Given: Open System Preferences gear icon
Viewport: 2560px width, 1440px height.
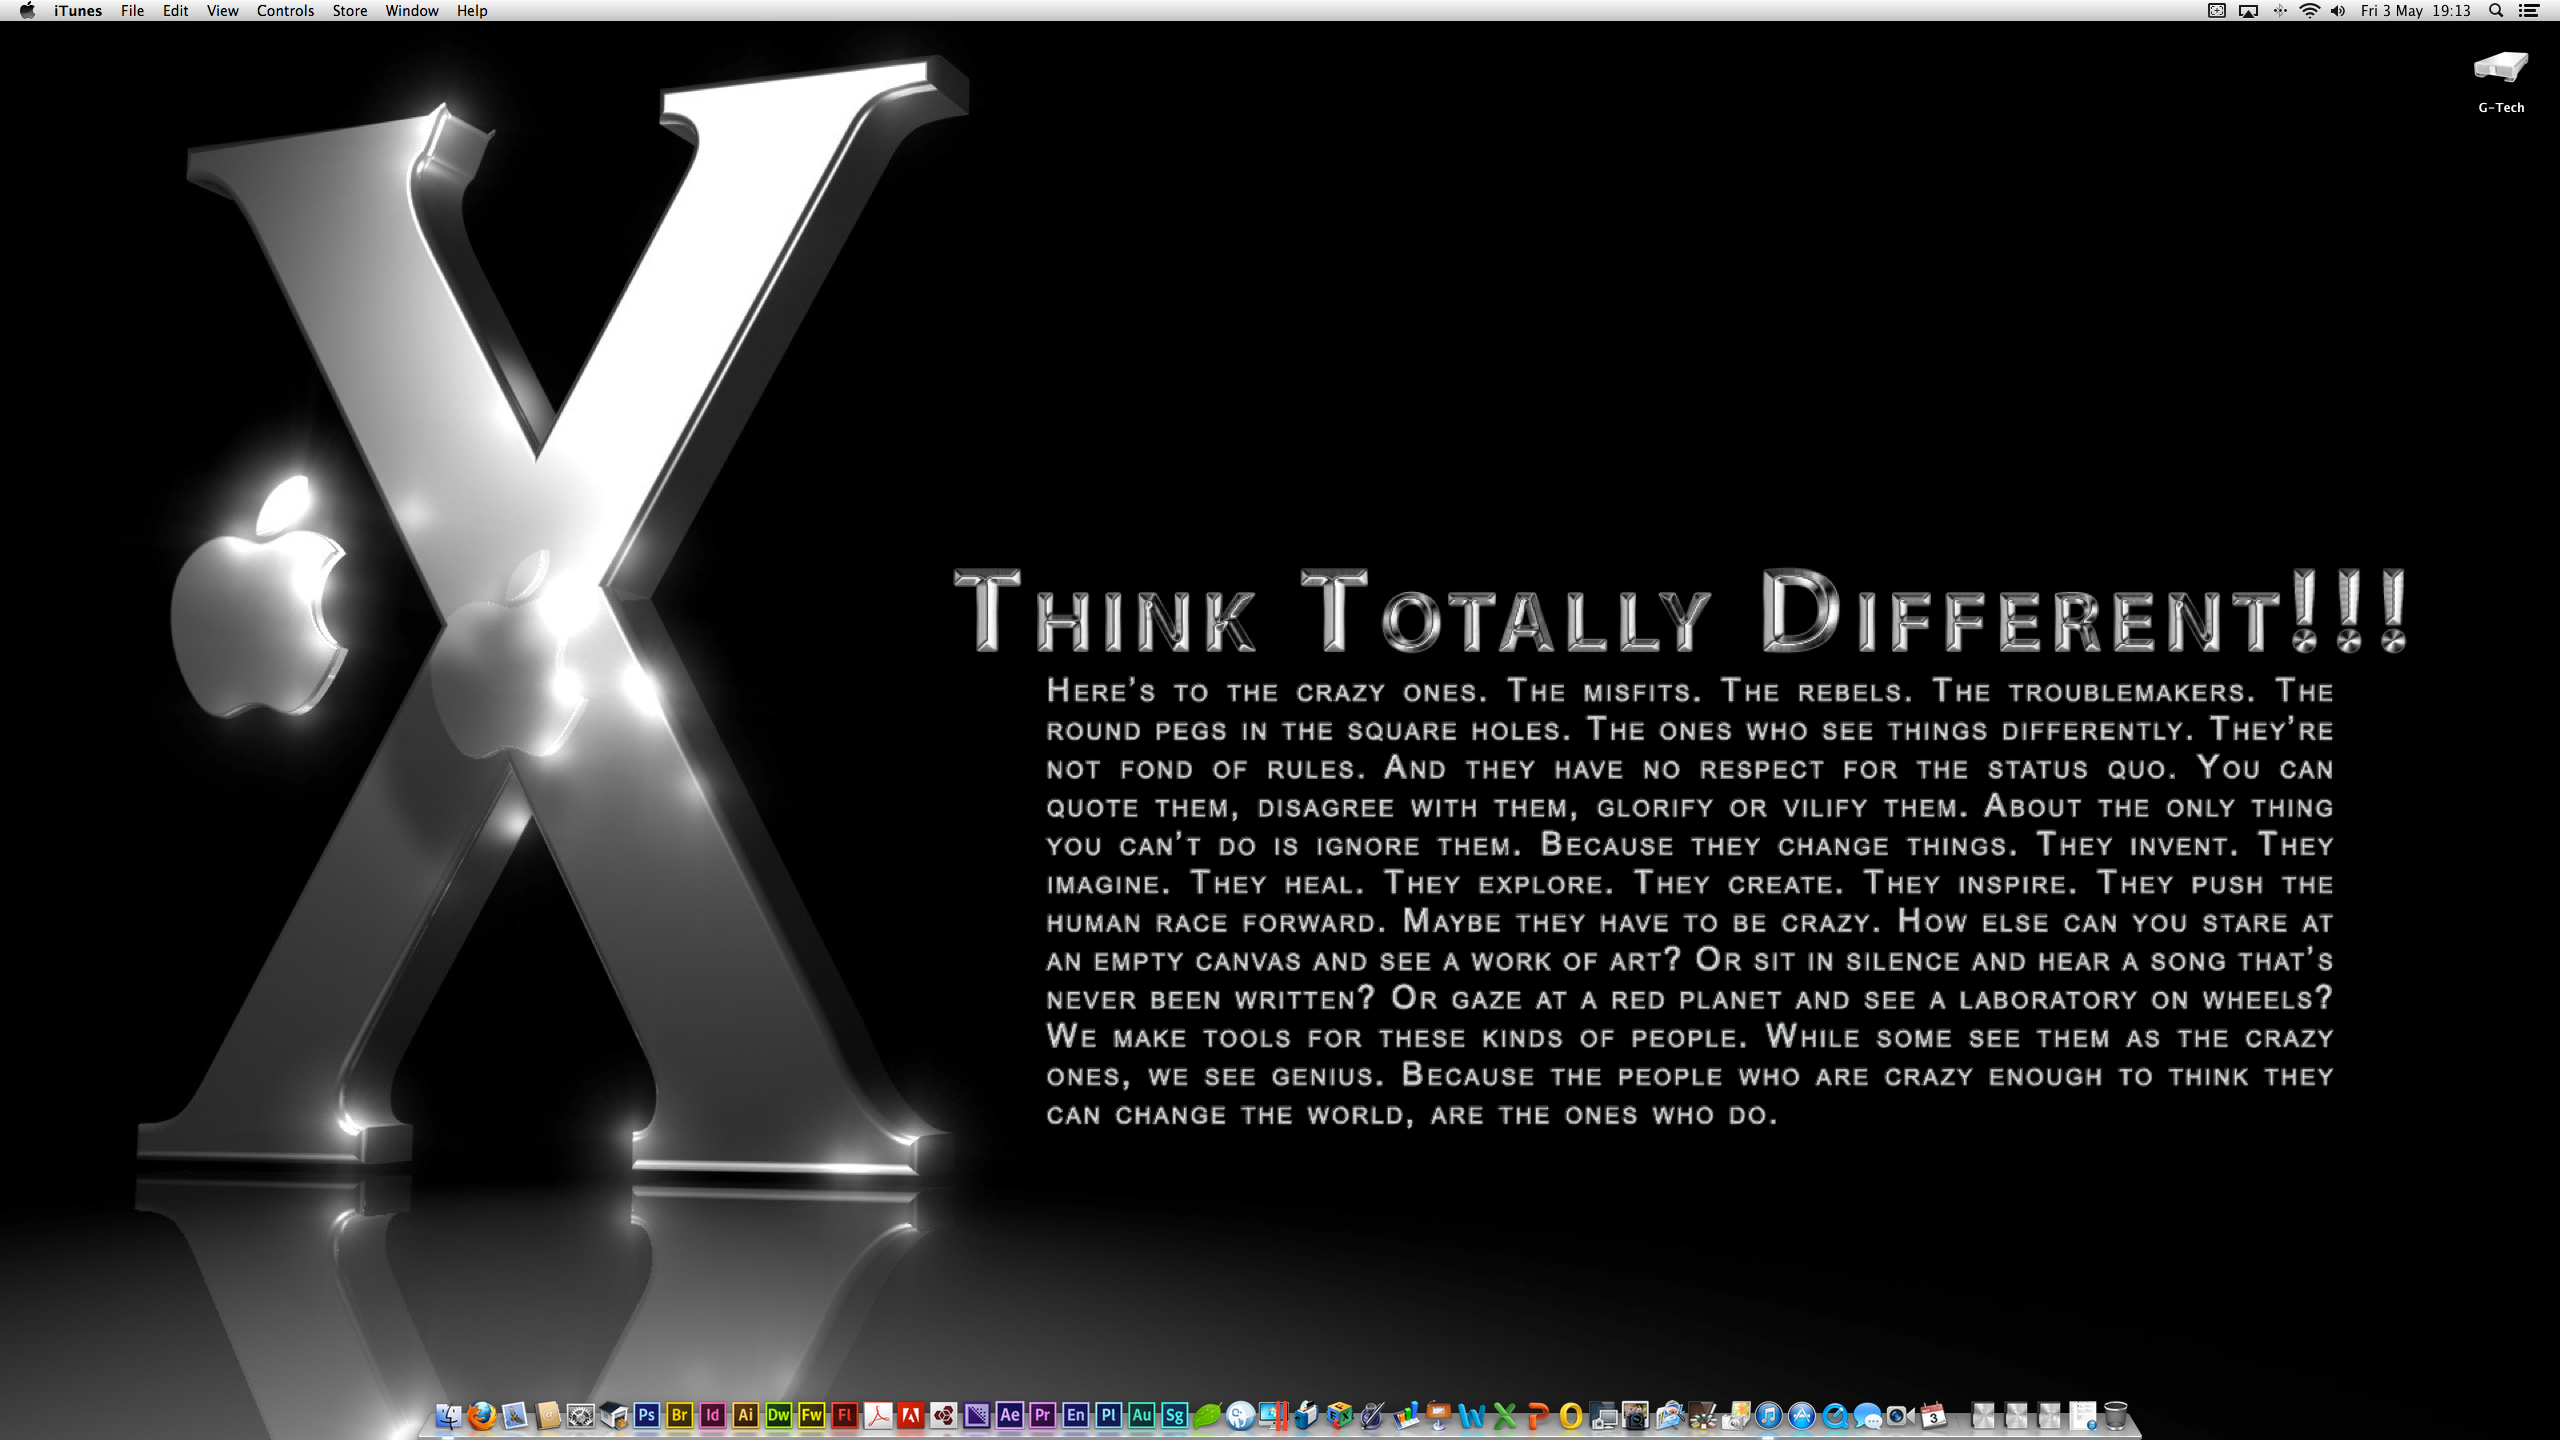Looking at the screenshot, I should pos(580,1415).
